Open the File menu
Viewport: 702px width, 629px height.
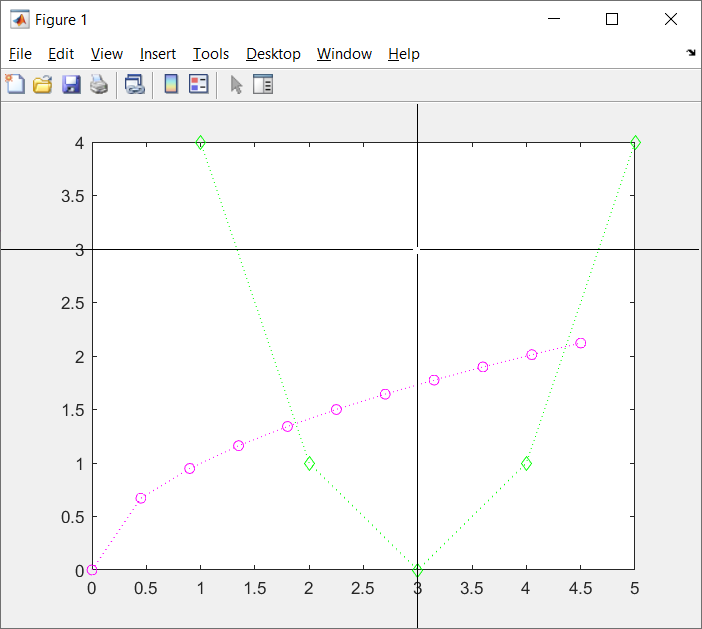(20, 54)
